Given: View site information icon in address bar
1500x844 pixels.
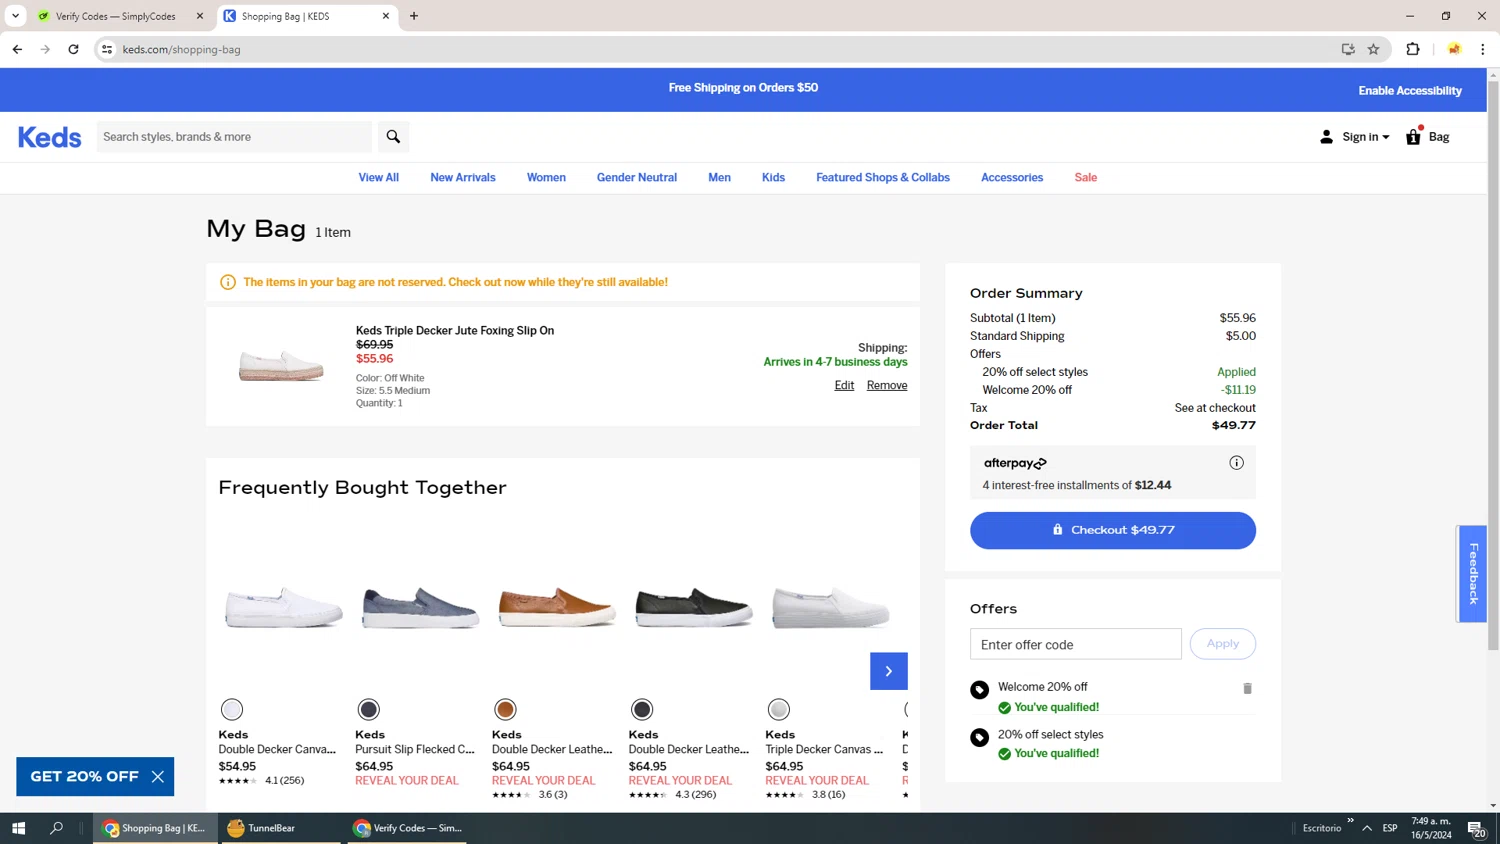Looking at the screenshot, I should [x=107, y=49].
